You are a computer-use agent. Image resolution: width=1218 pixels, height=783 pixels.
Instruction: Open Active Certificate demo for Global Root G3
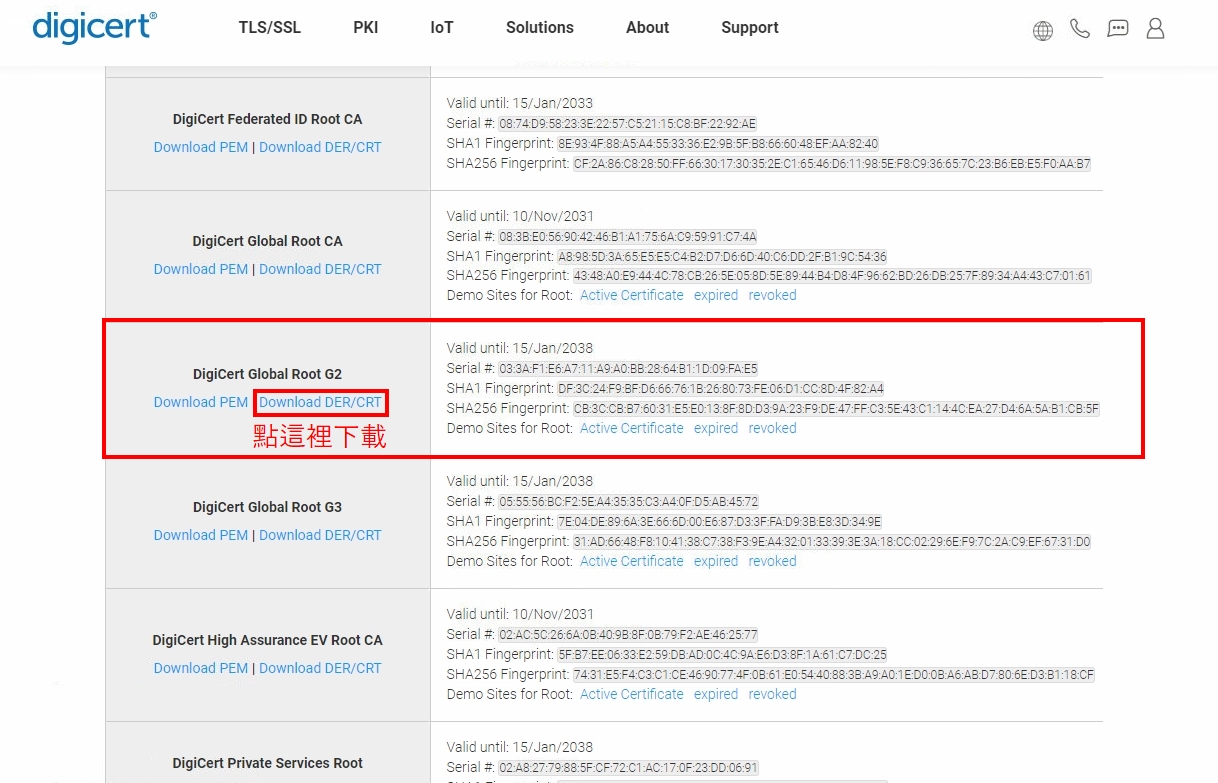(632, 561)
